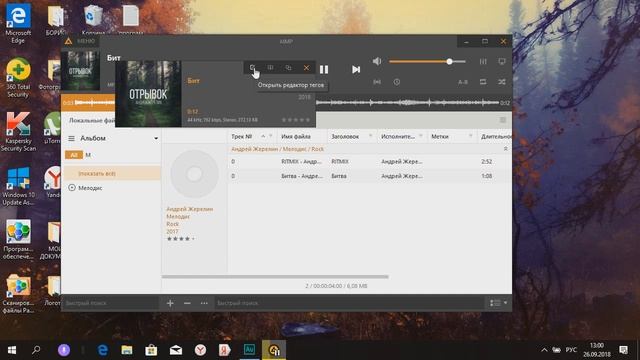Adjust the orange volume slider

[427, 62]
